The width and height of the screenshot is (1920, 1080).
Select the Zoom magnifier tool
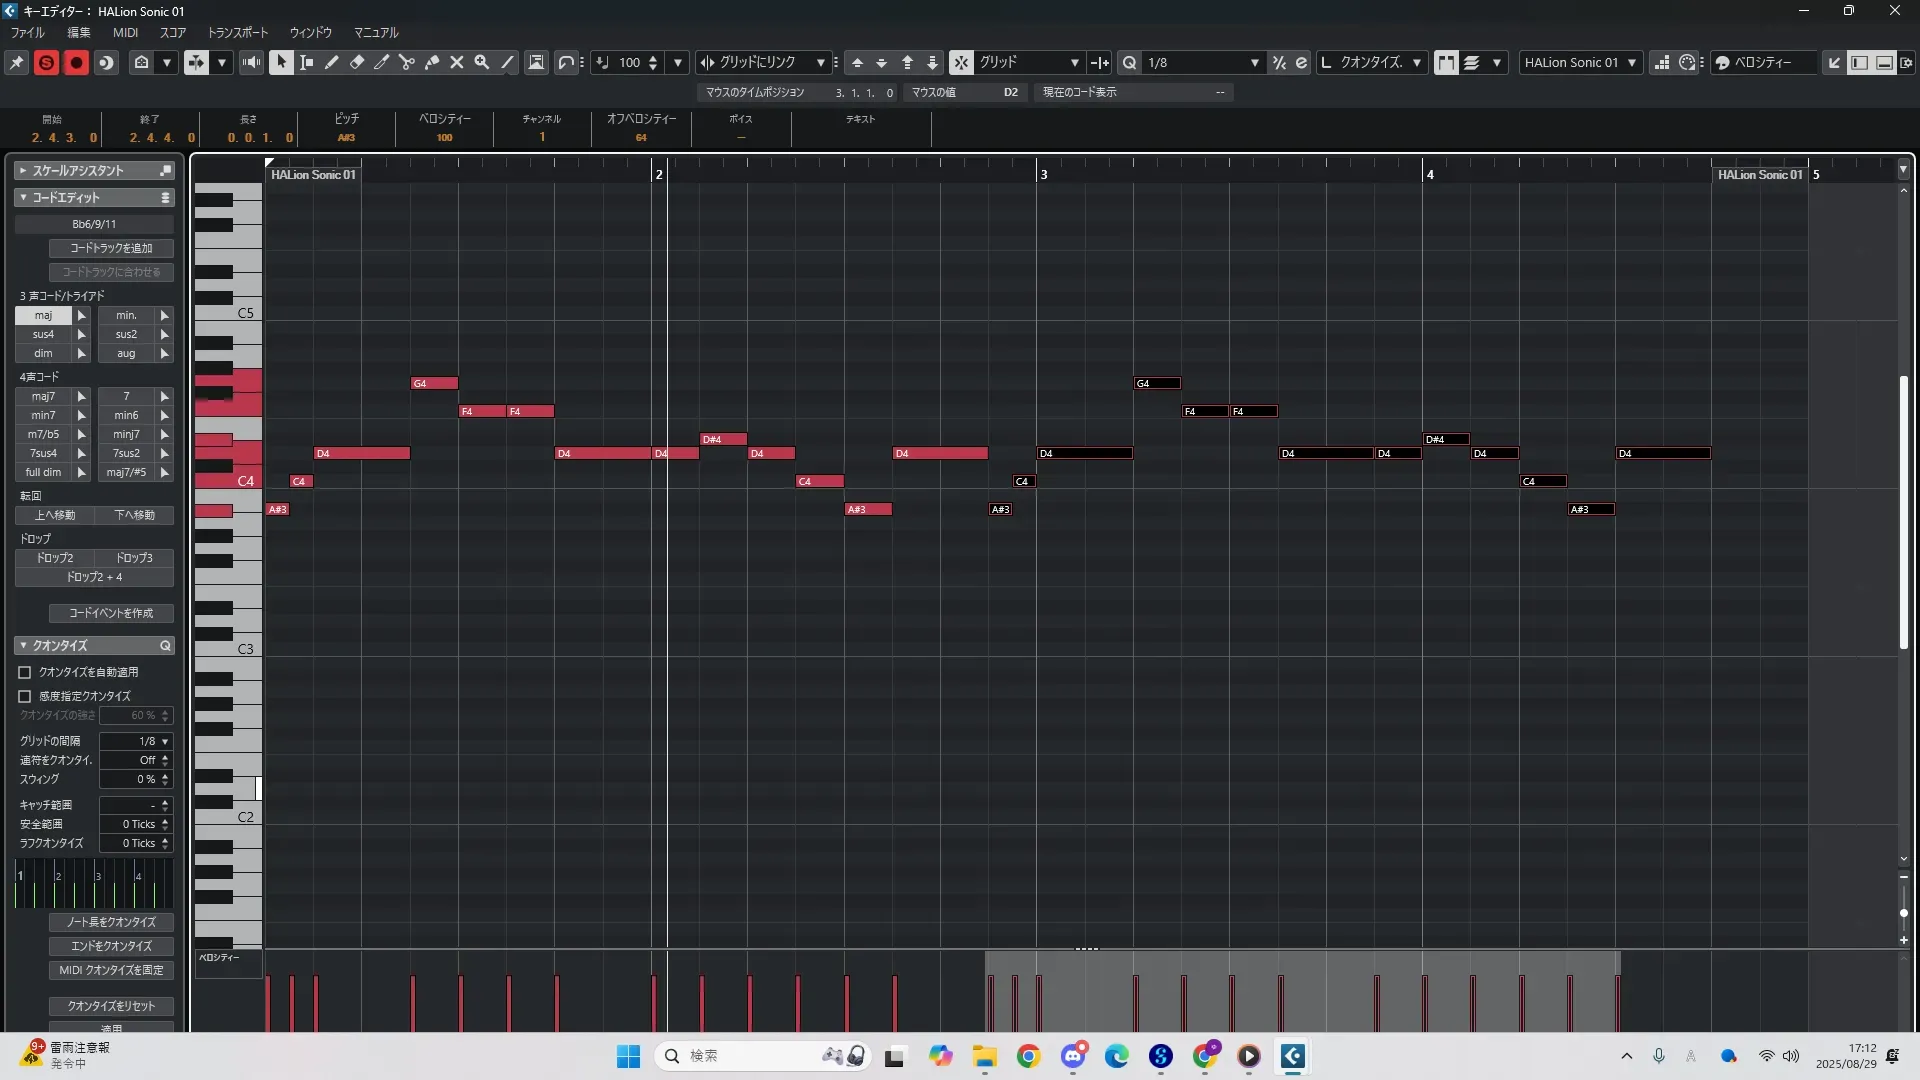(x=482, y=62)
